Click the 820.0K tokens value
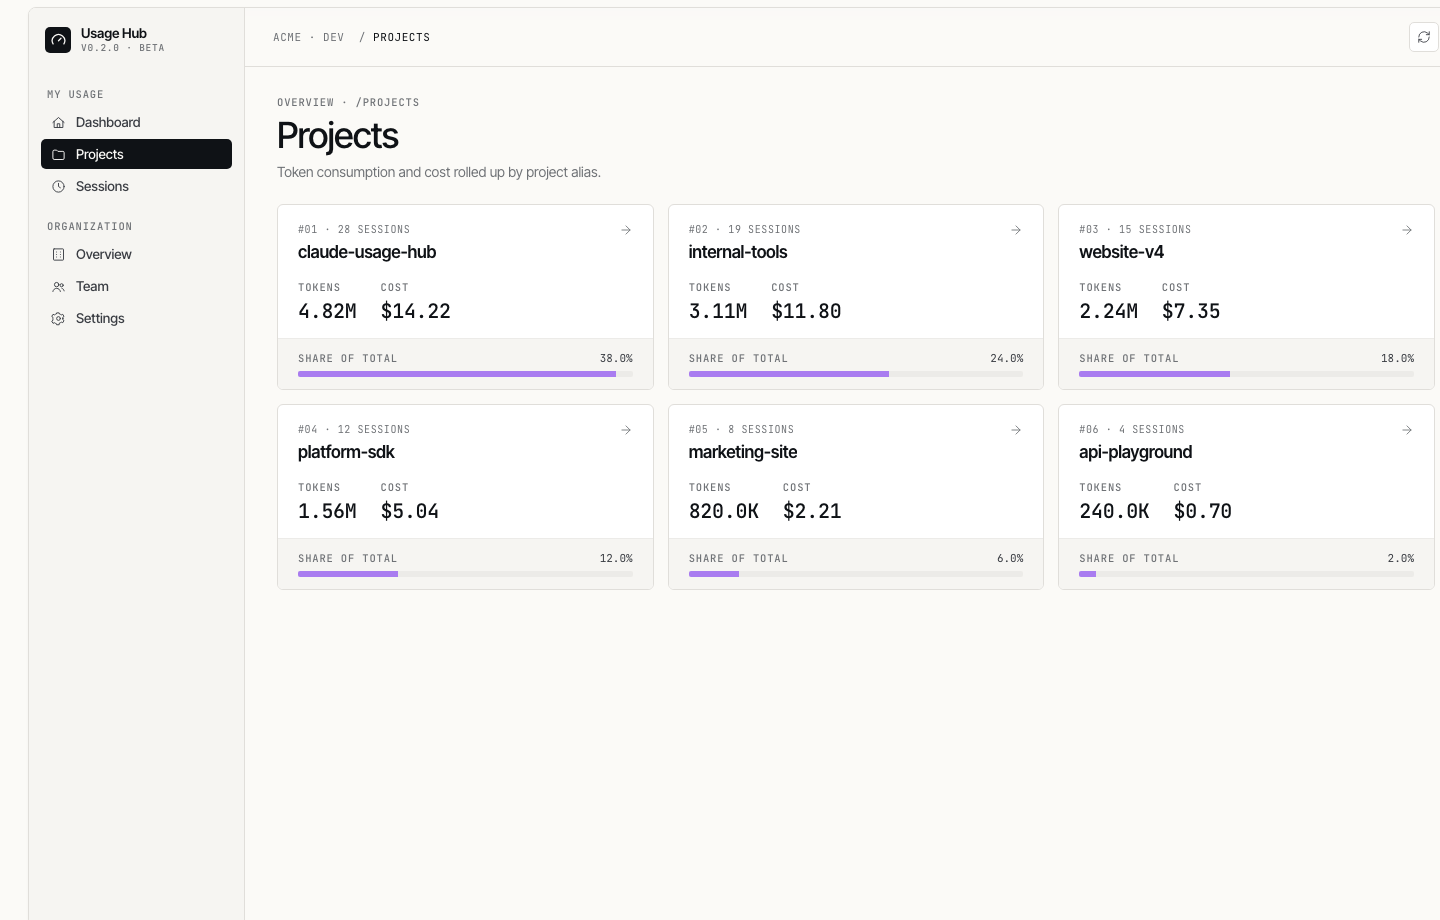Viewport: 1440px width, 920px height. 724,511
